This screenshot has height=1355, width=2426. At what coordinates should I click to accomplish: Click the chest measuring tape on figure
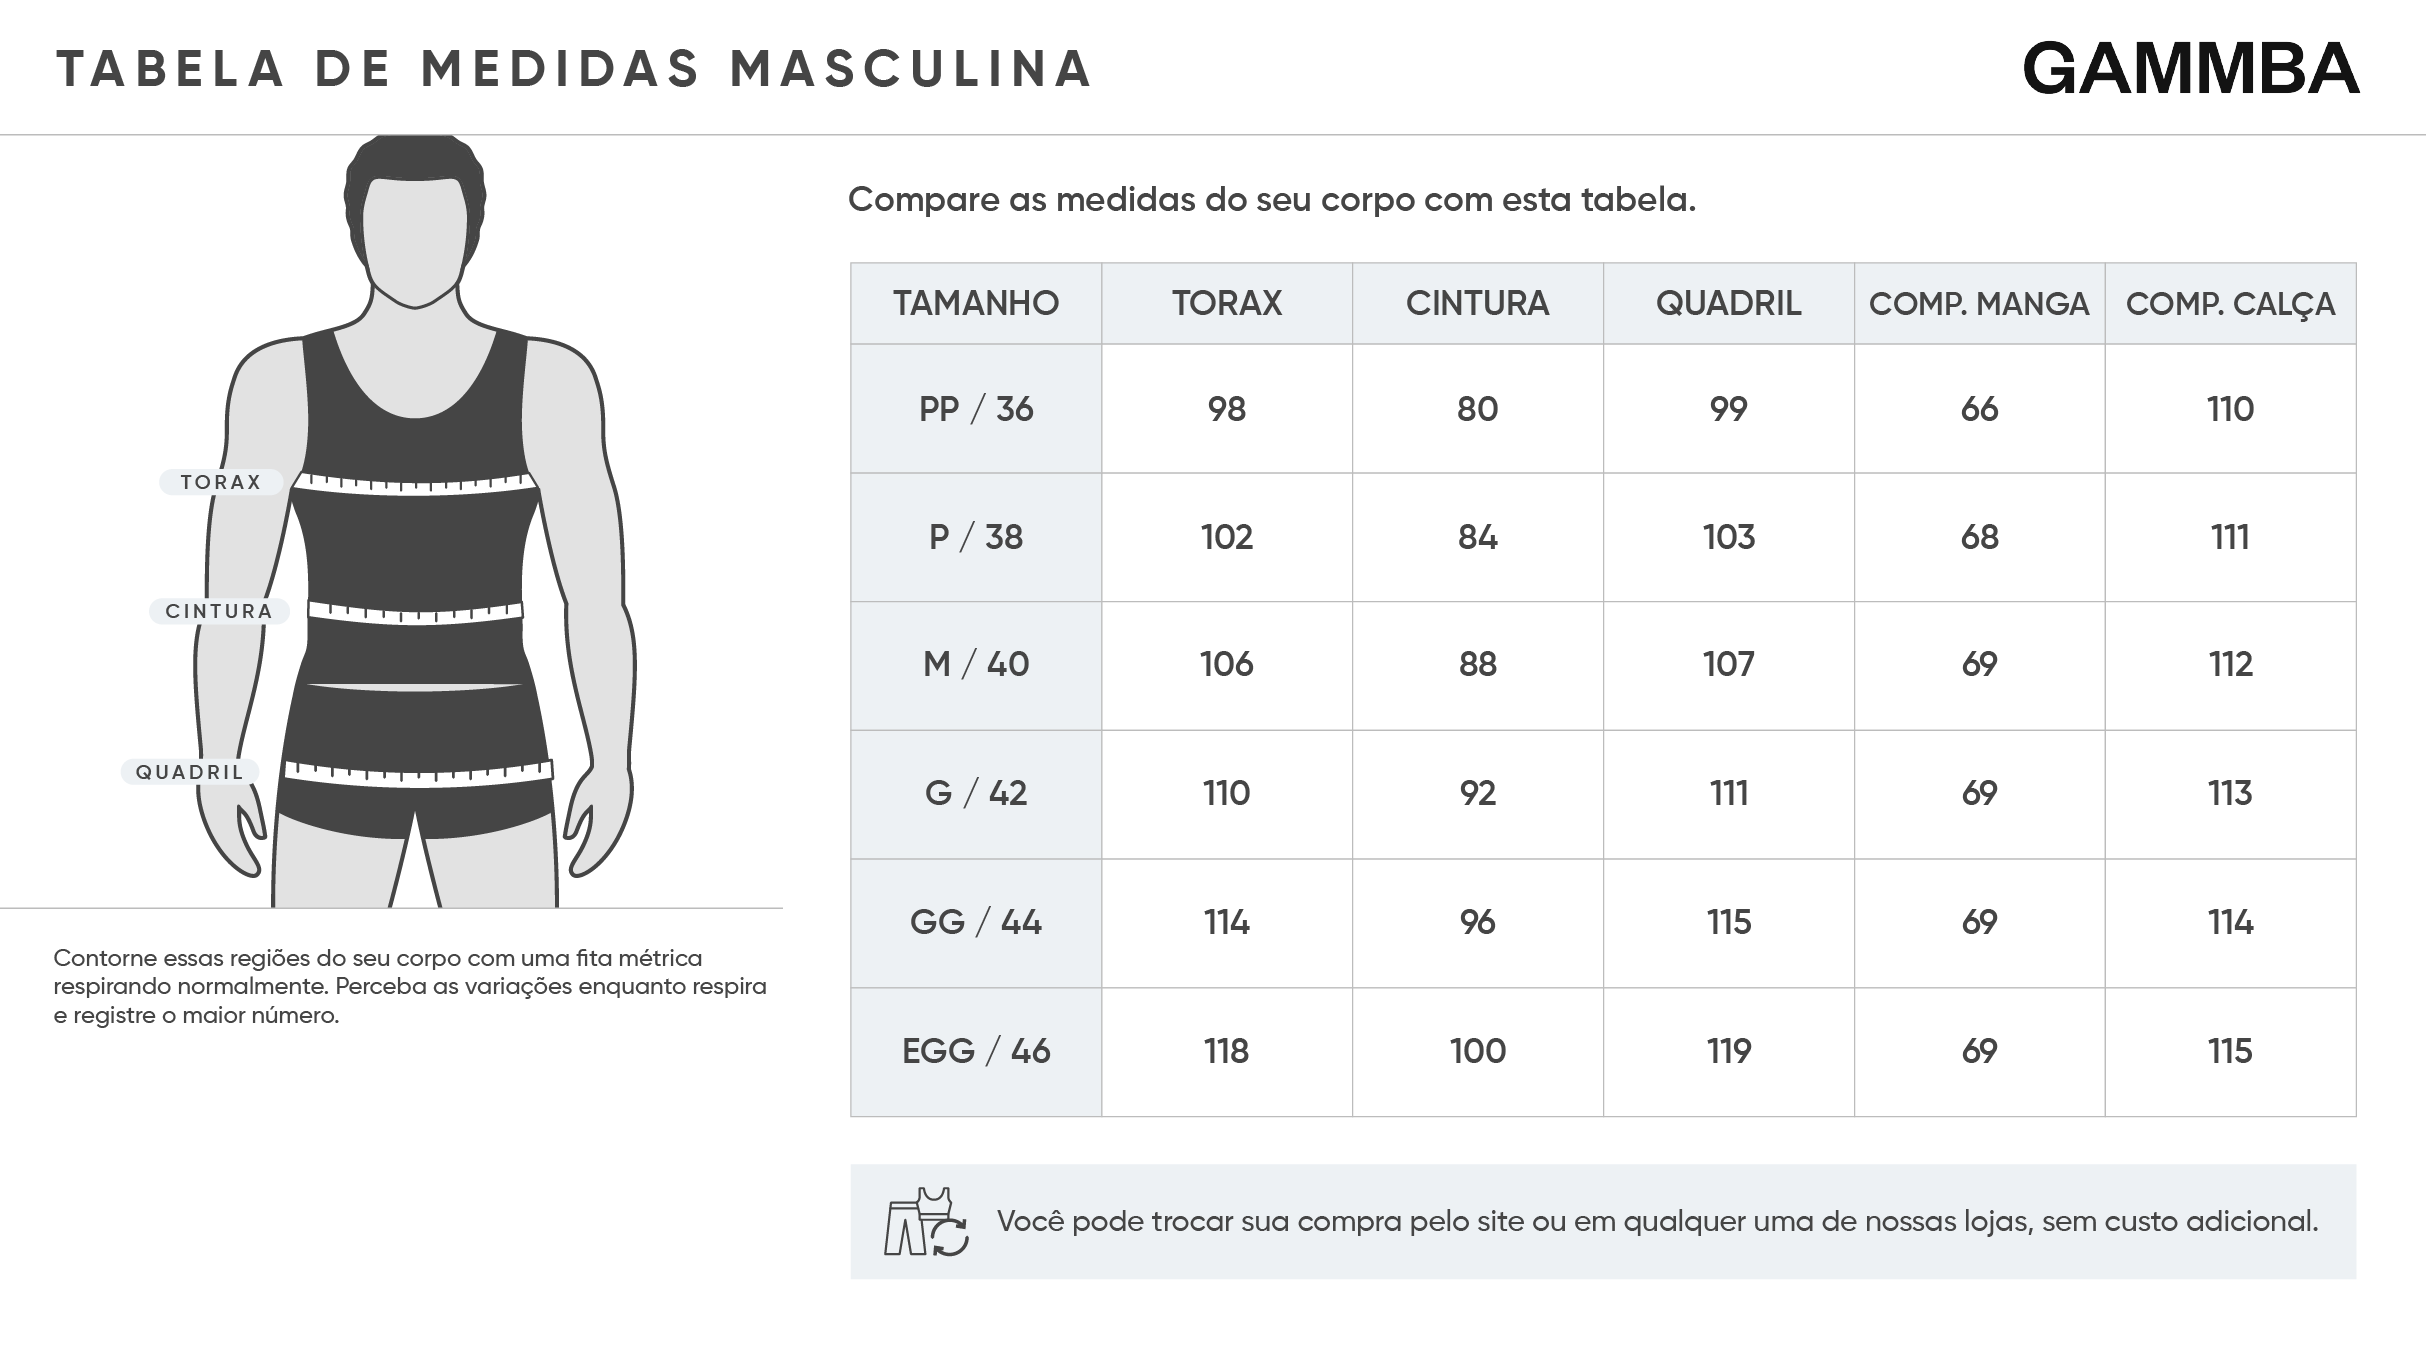415,484
